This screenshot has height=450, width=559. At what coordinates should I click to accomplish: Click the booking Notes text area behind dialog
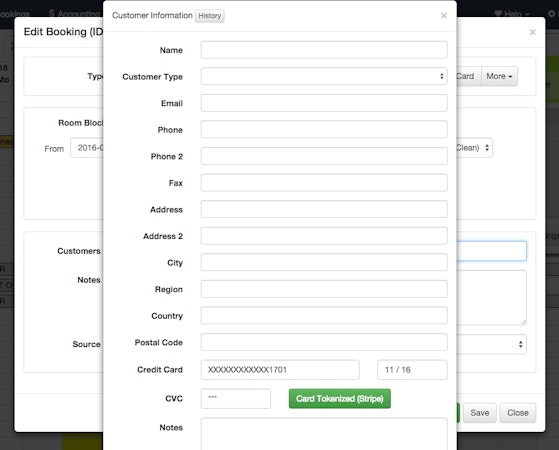click(x=492, y=298)
